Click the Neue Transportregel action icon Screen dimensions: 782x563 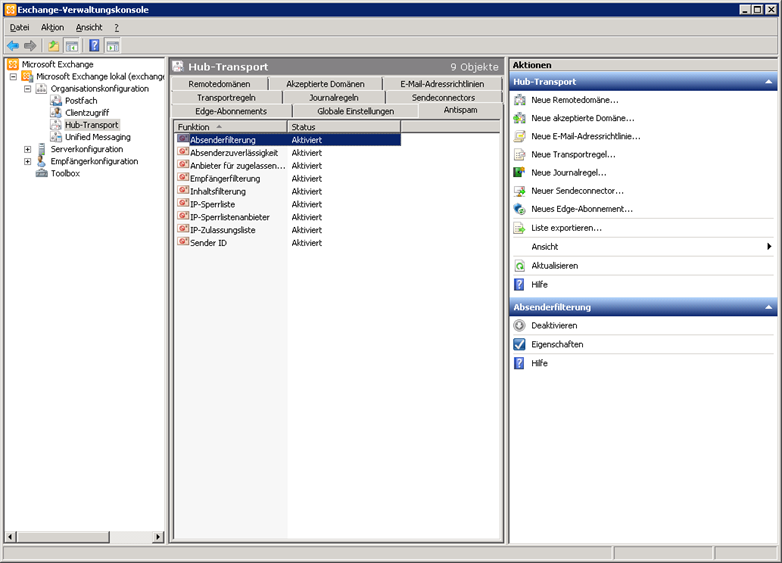(x=519, y=155)
